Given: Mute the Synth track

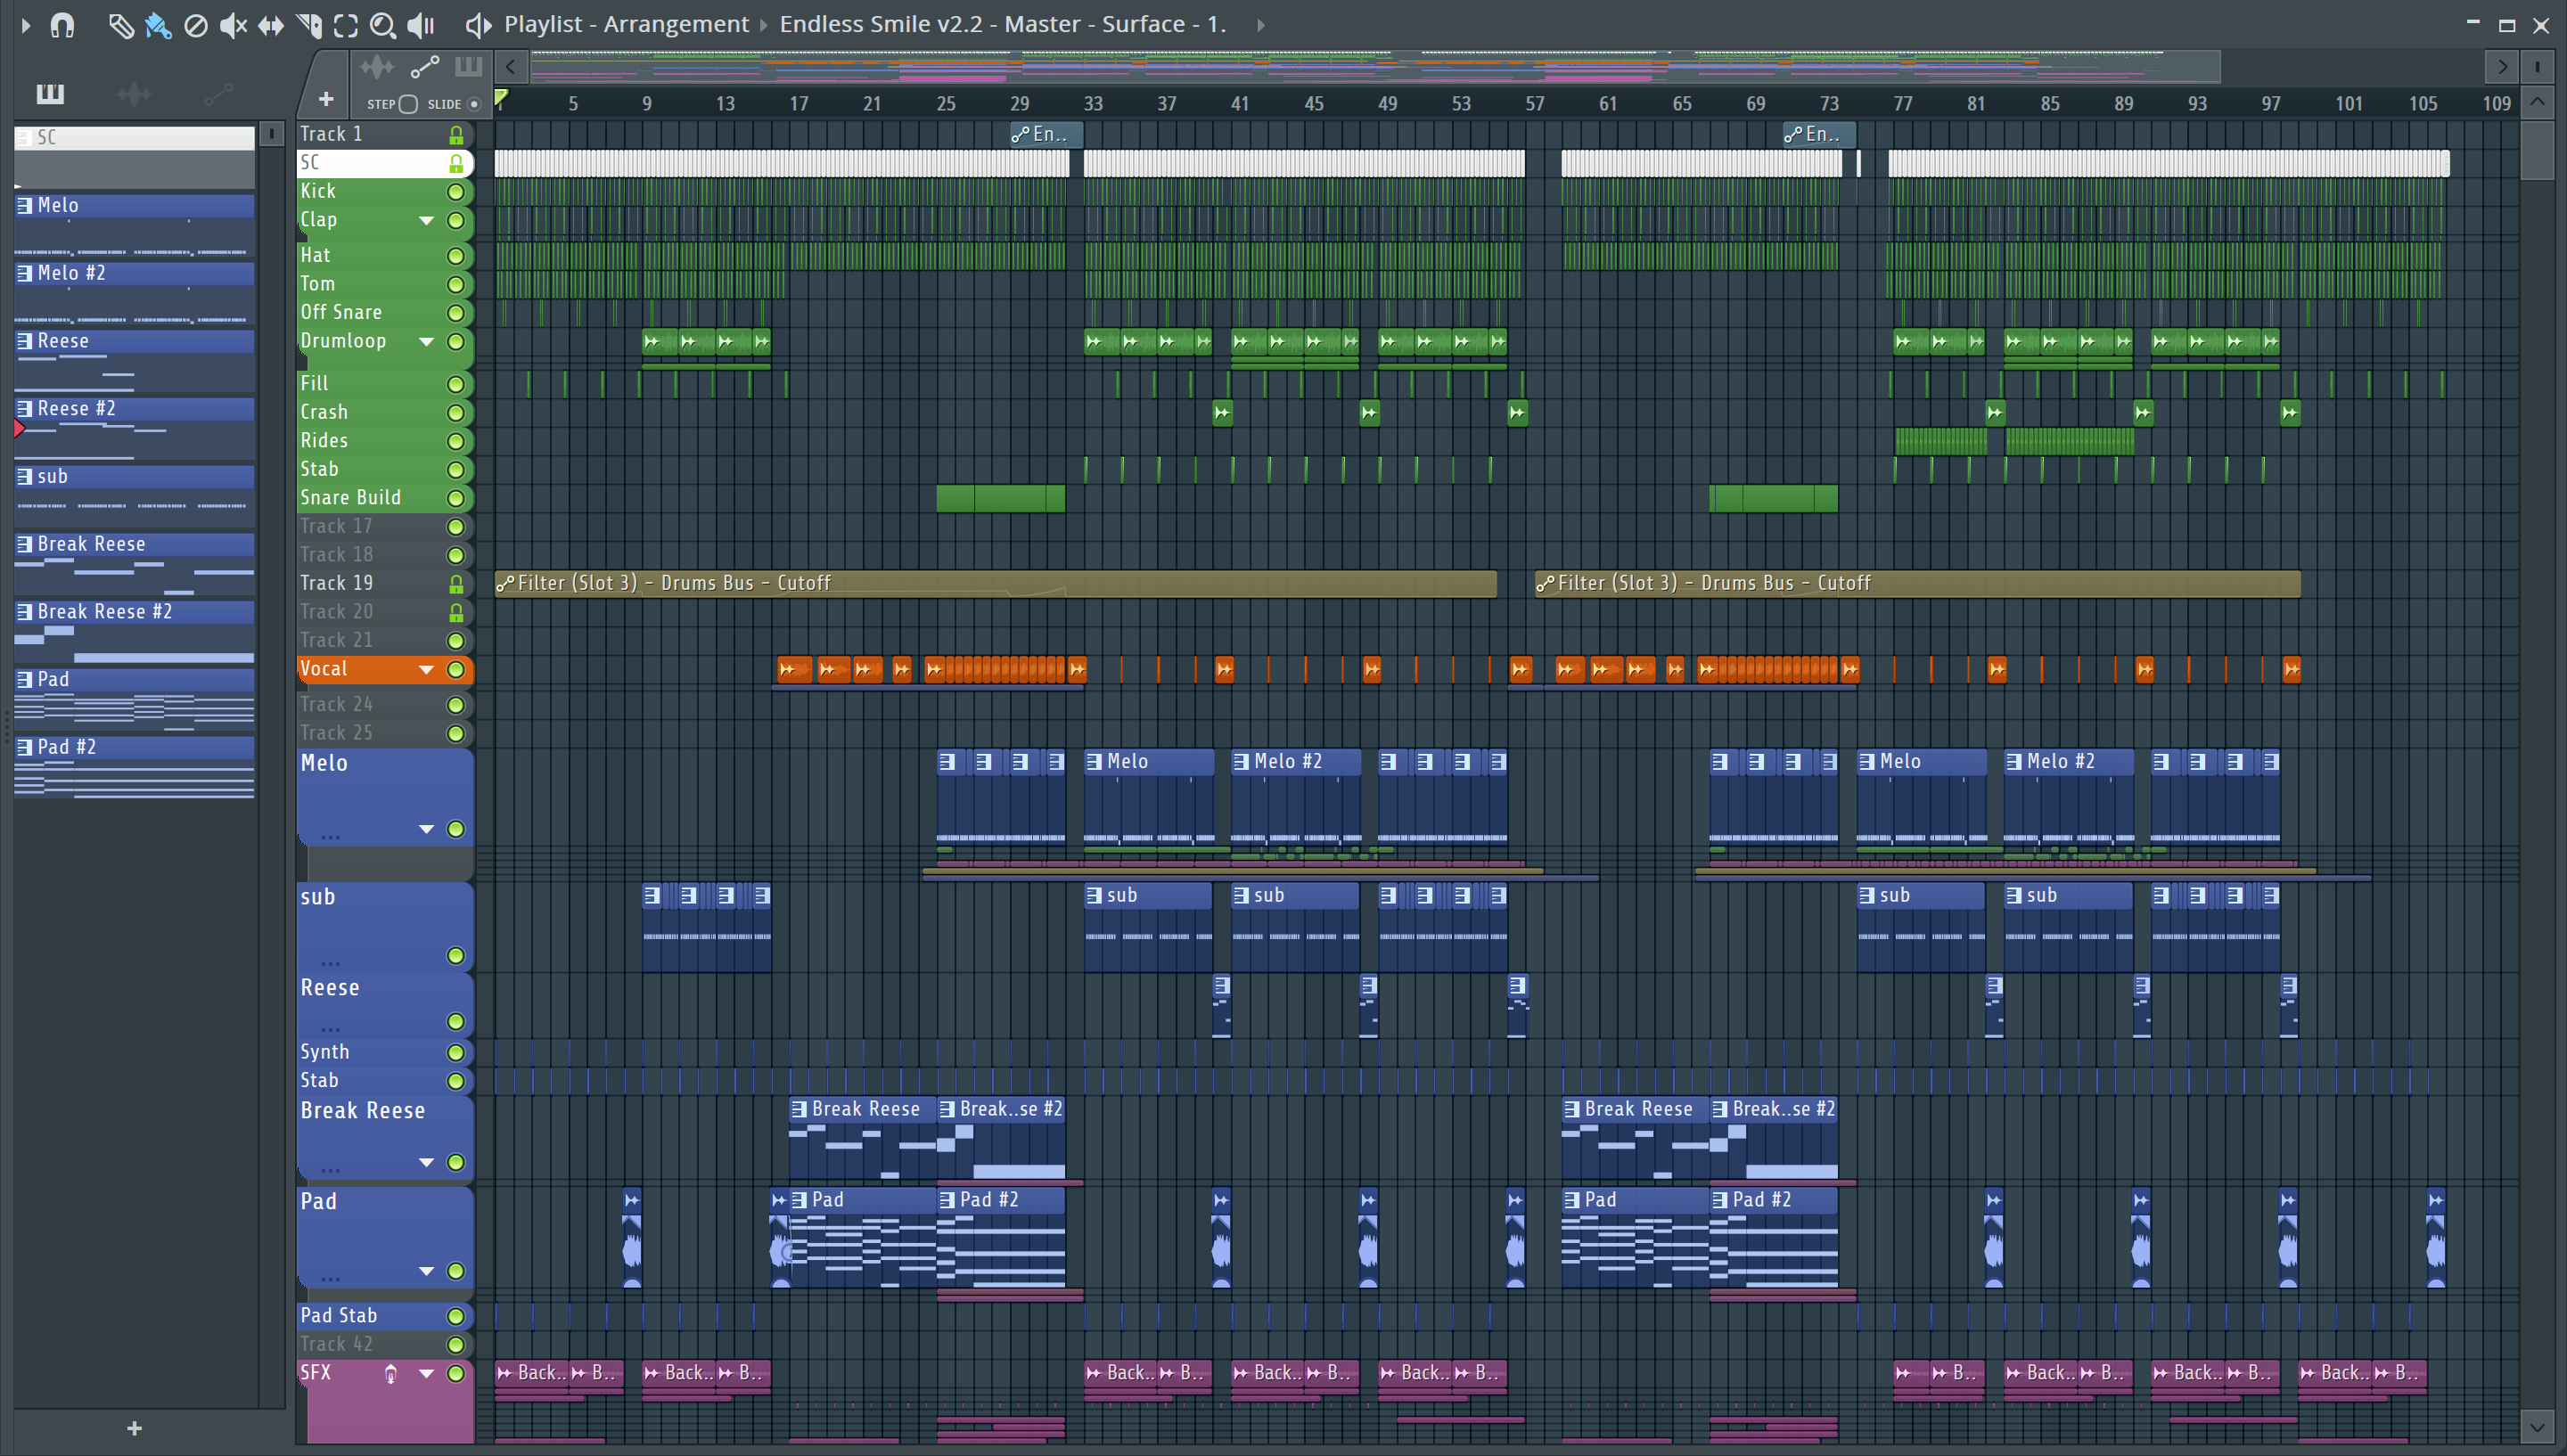Looking at the screenshot, I should coord(456,1053).
